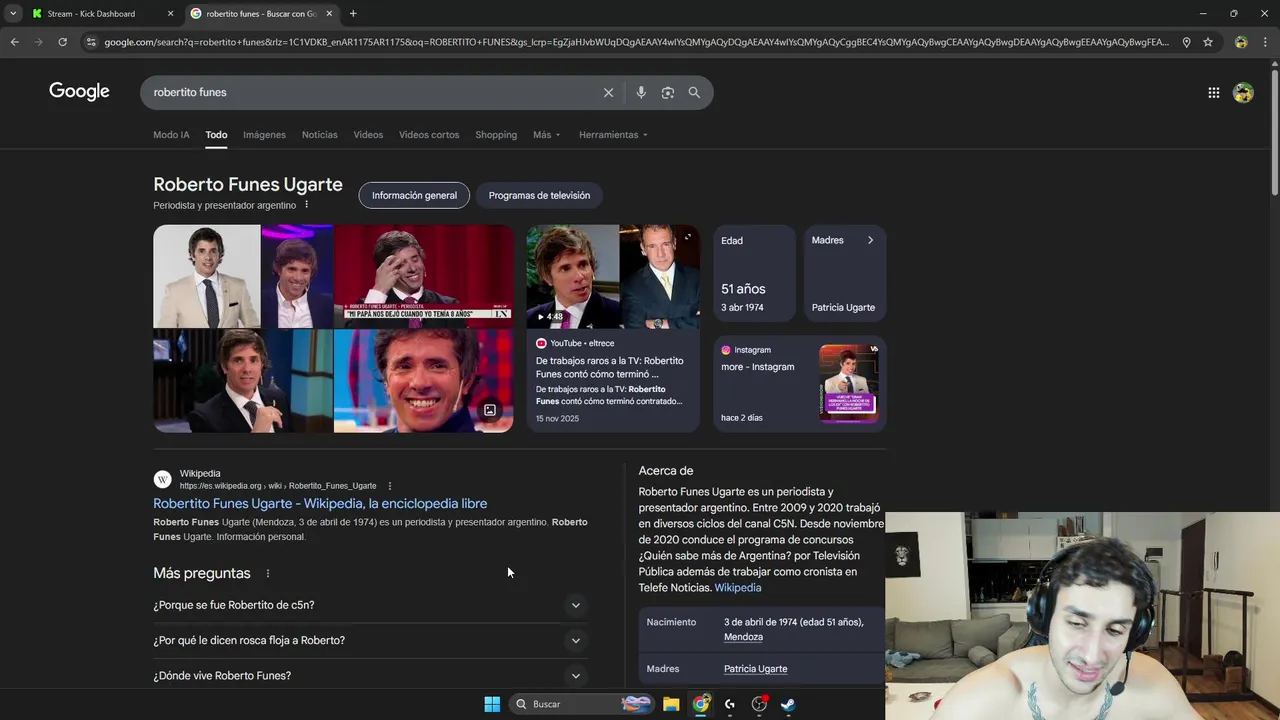Expand the Madres card arrow
The height and width of the screenshot is (720, 1280).
coord(870,240)
